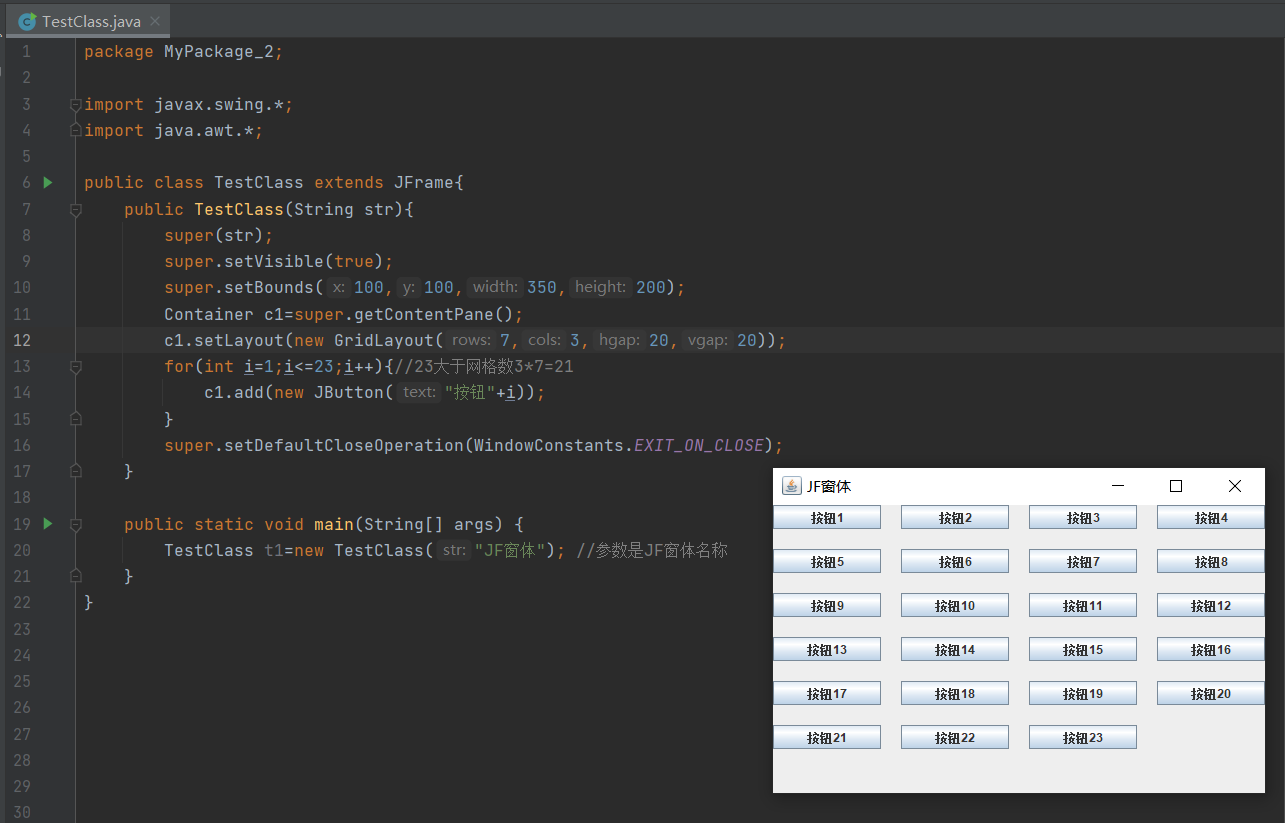Click 按钮5 in the JF窗体 window
Image resolution: width=1285 pixels, height=823 pixels.
coord(827,561)
